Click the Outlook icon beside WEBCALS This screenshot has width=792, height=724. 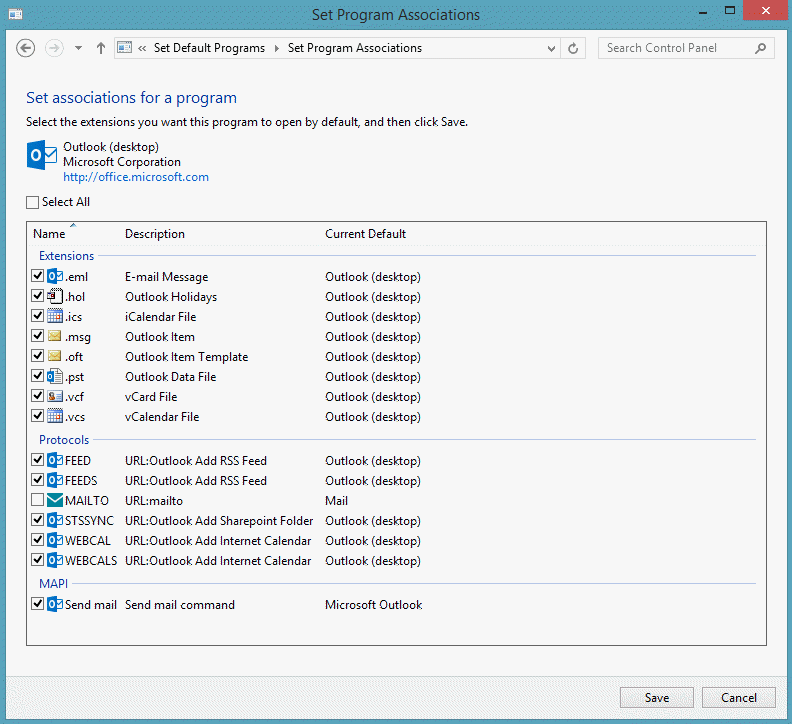click(x=55, y=560)
